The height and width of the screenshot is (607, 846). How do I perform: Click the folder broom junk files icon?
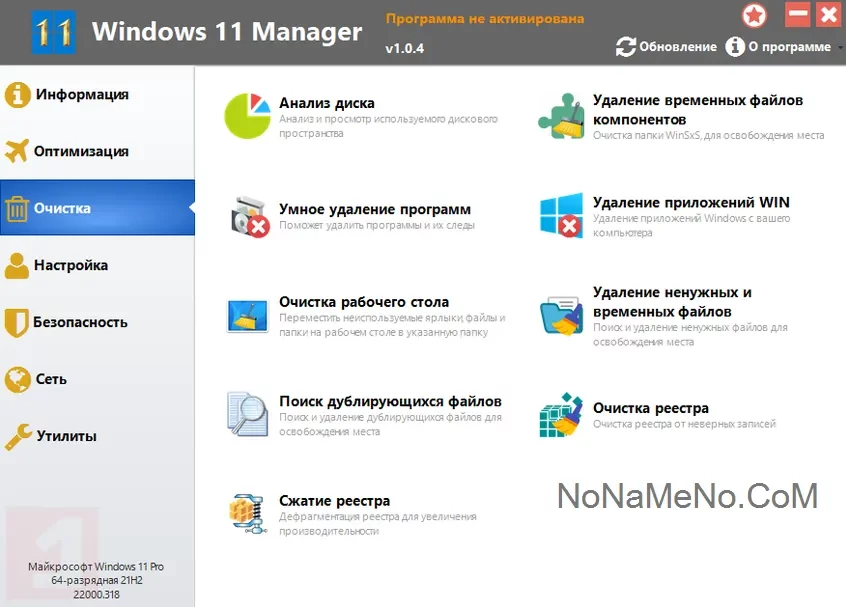(x=561, y=315)
